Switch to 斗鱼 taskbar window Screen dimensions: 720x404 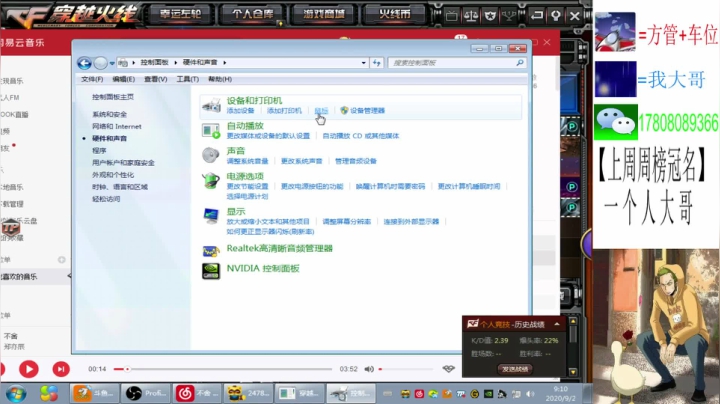95,393
